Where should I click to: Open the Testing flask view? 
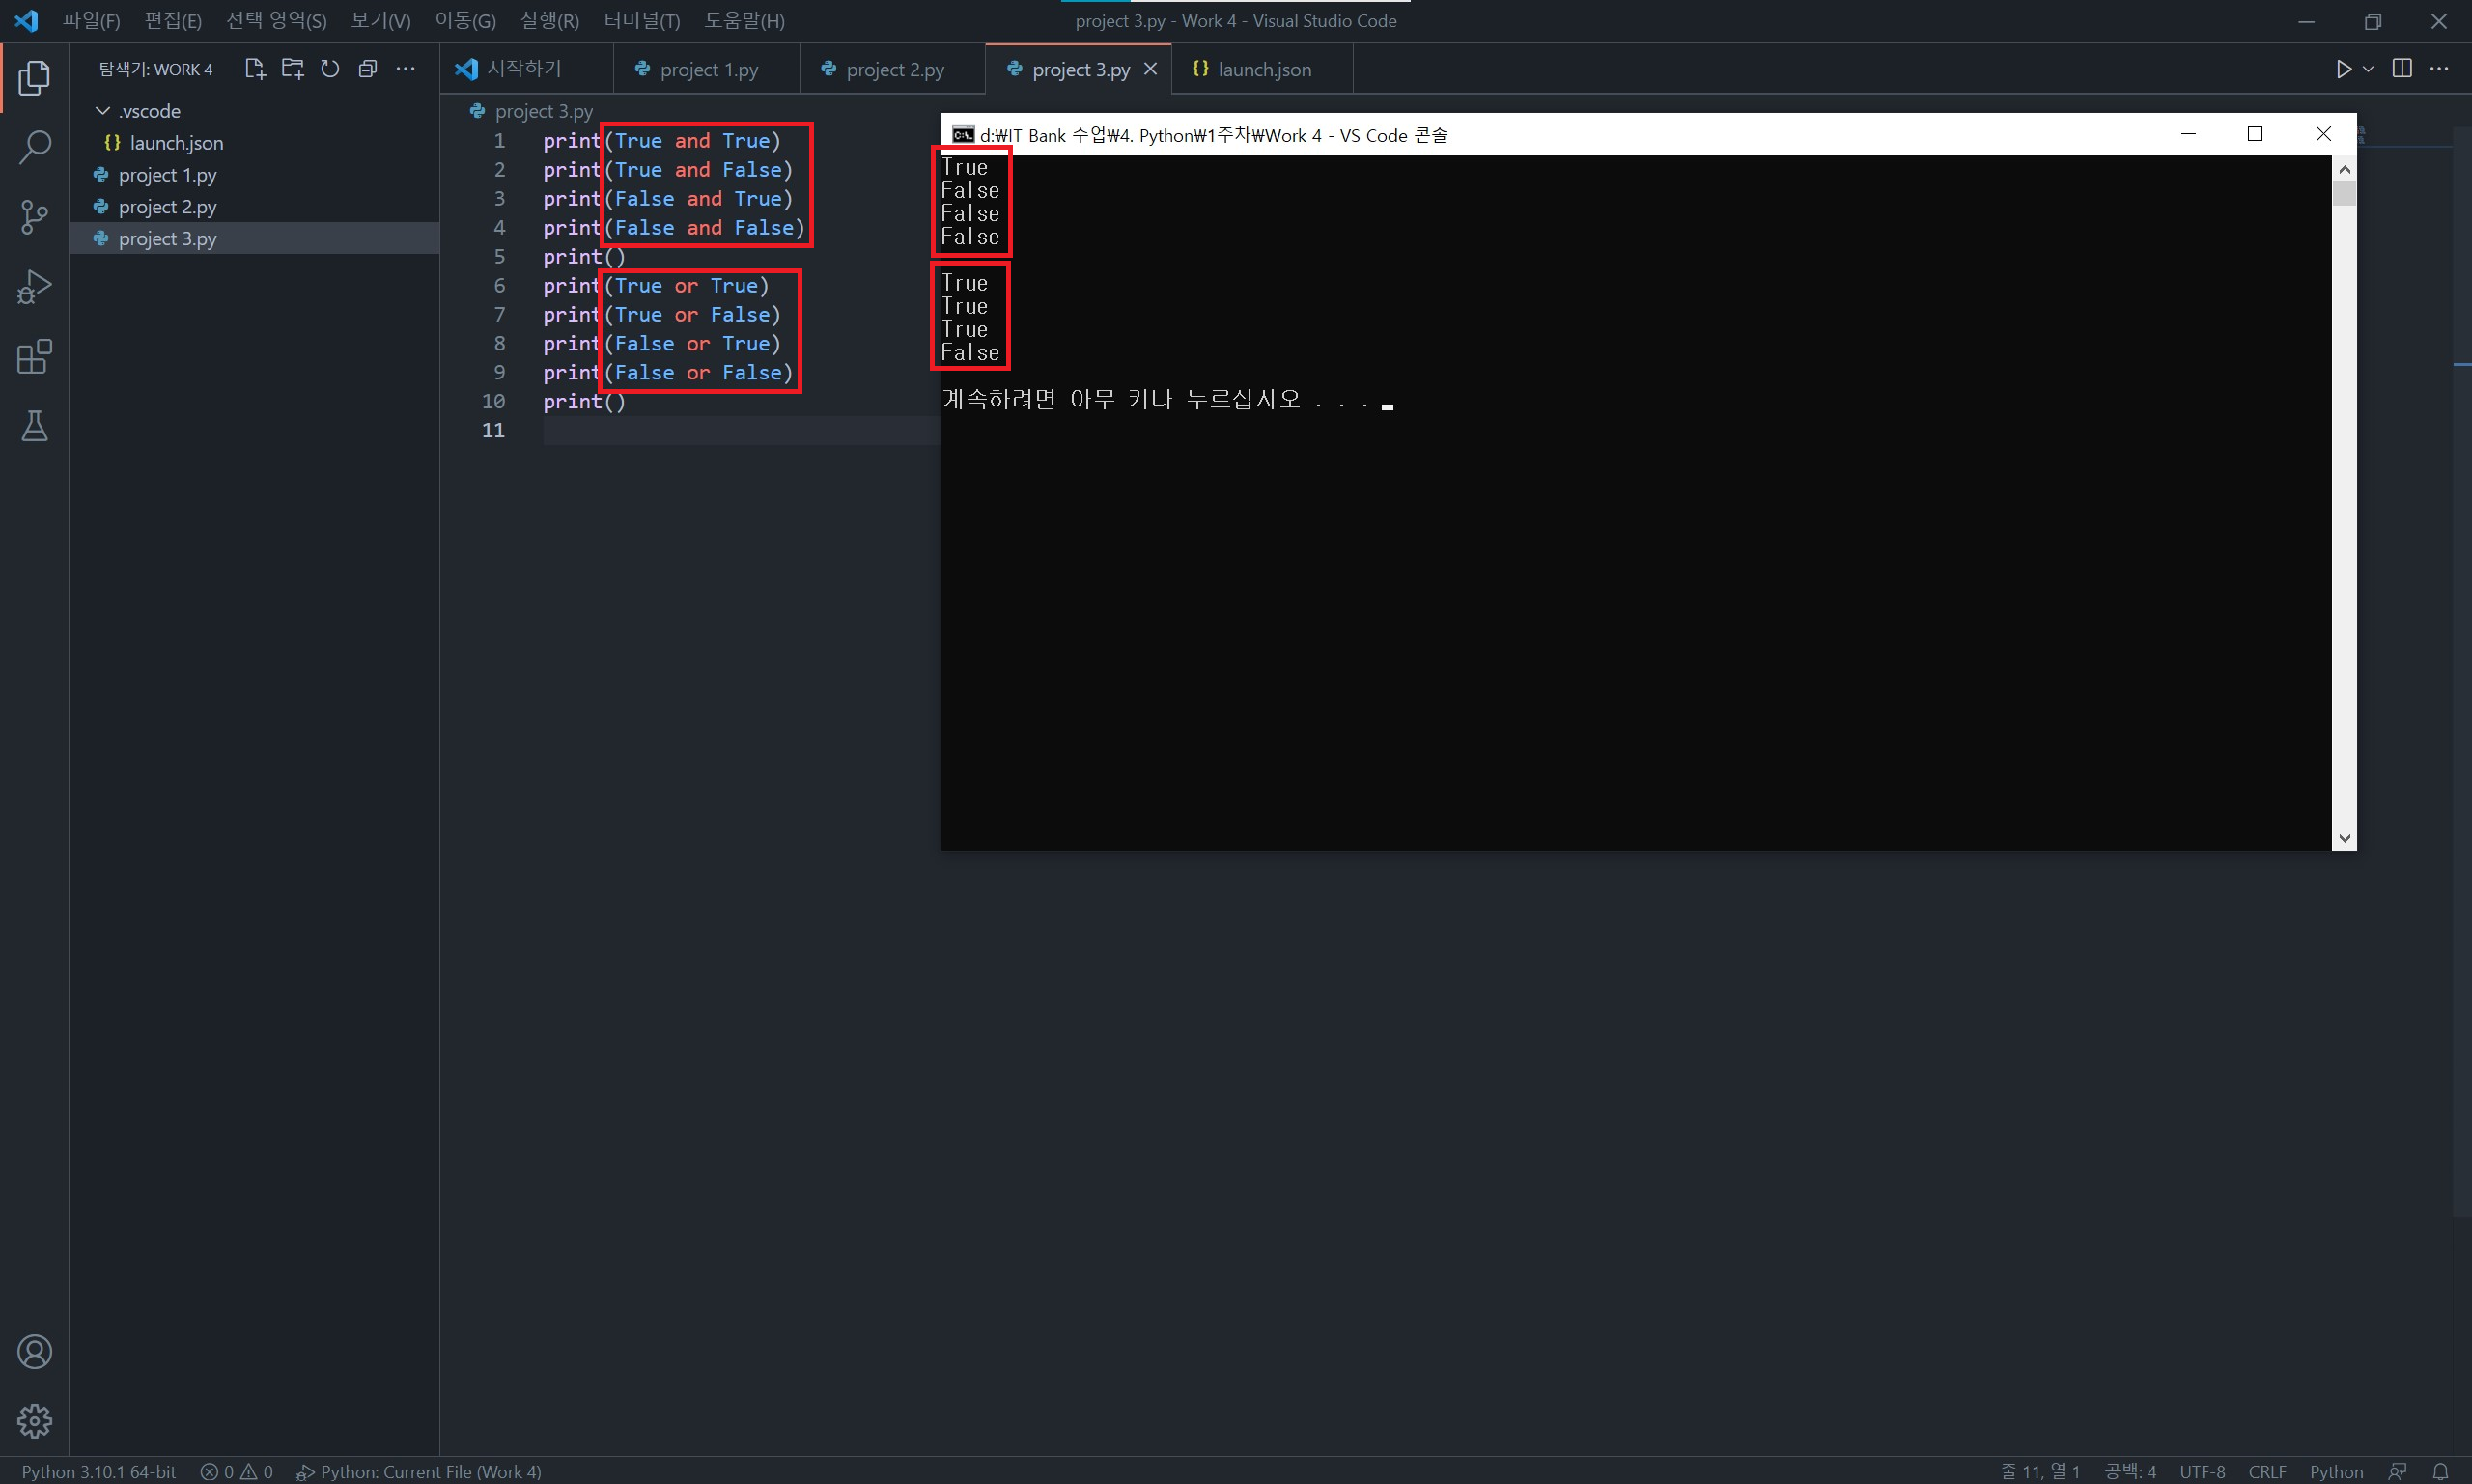(x=34, y=427)
